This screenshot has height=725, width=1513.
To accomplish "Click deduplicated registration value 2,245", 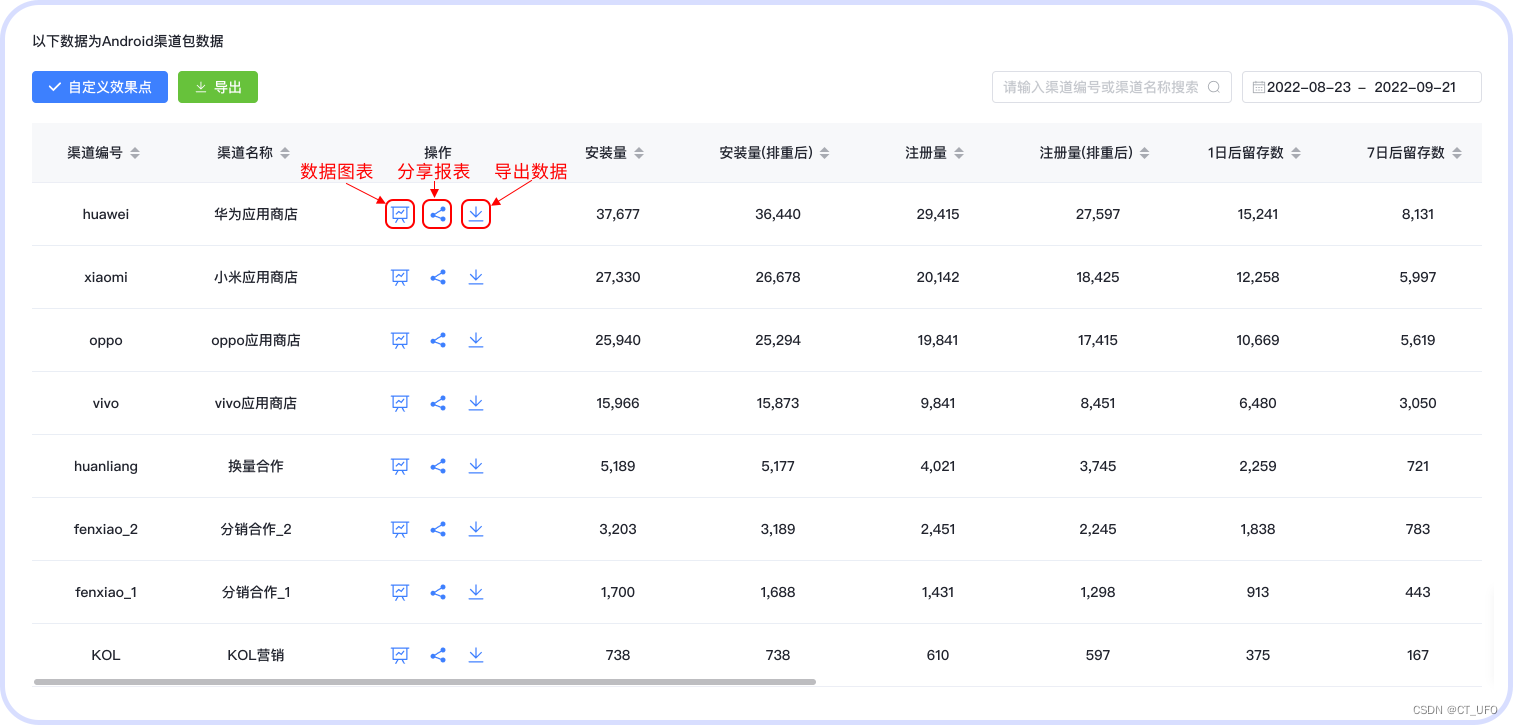I will point(1098,529).
